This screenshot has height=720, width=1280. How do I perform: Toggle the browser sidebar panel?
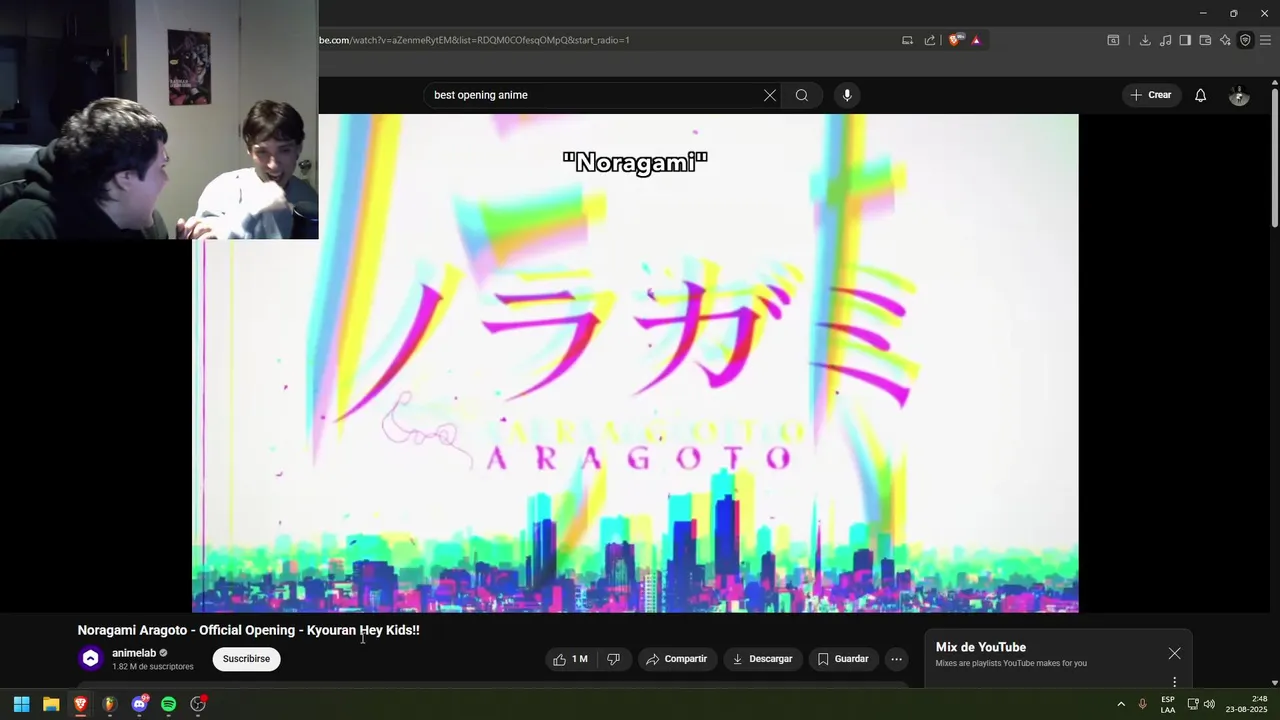point(1185,40)
